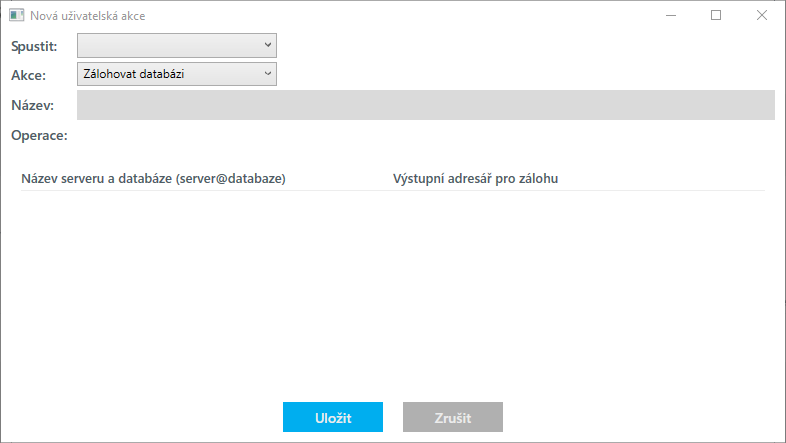The width and height of the screenshot is (786, 443).
Task: Click the Název label
Action: [x=33, y=105]
